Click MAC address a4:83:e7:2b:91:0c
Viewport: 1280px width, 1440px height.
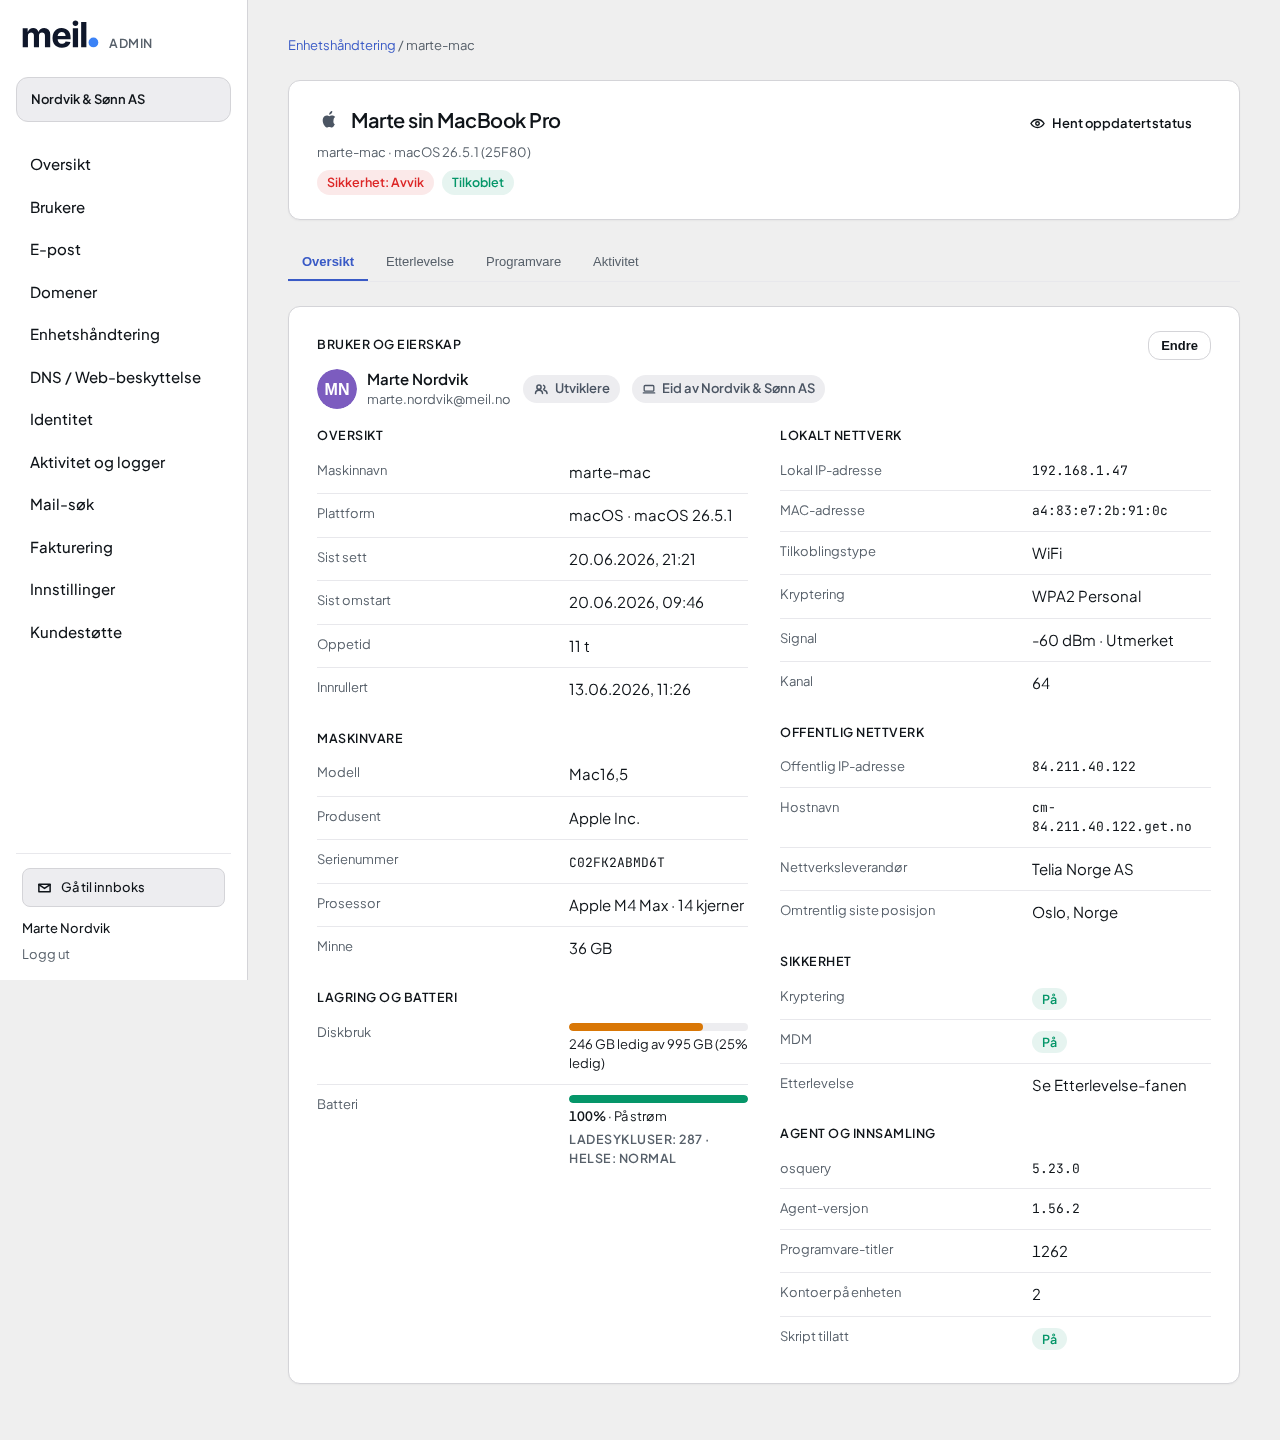coord(1100,511)
